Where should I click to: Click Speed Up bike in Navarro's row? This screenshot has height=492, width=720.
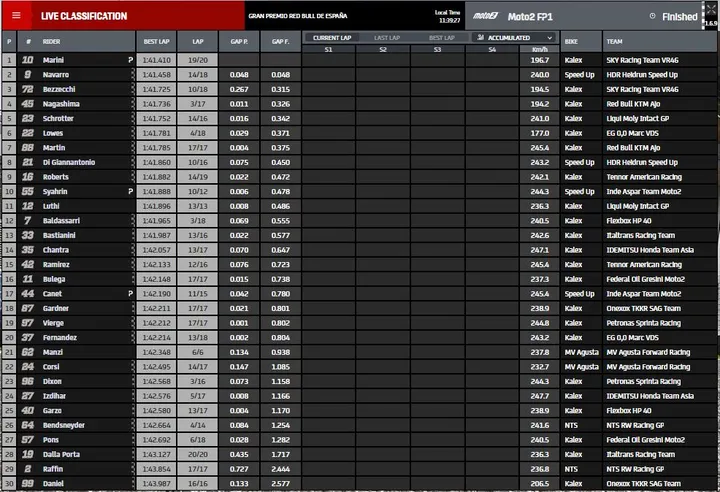tap(579, 74)
